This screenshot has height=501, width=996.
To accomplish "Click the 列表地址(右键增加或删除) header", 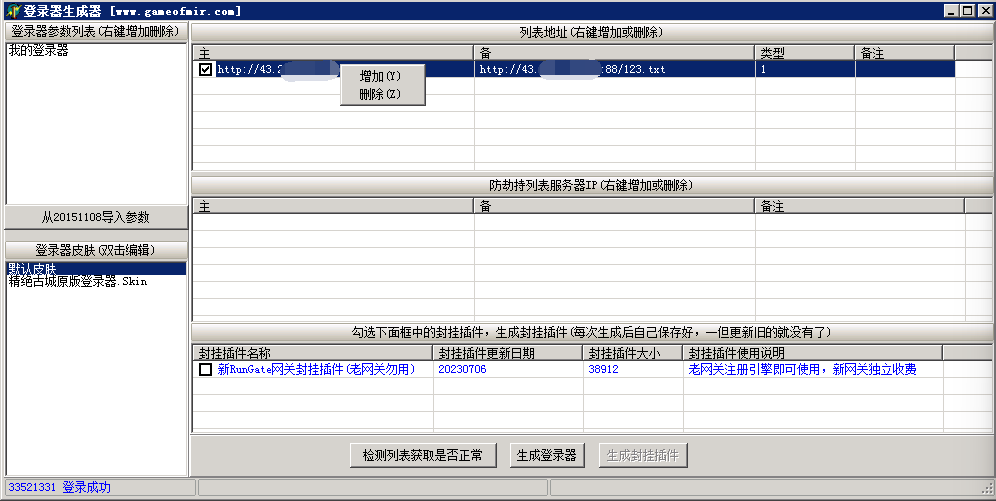I will (x=591, y=32).
